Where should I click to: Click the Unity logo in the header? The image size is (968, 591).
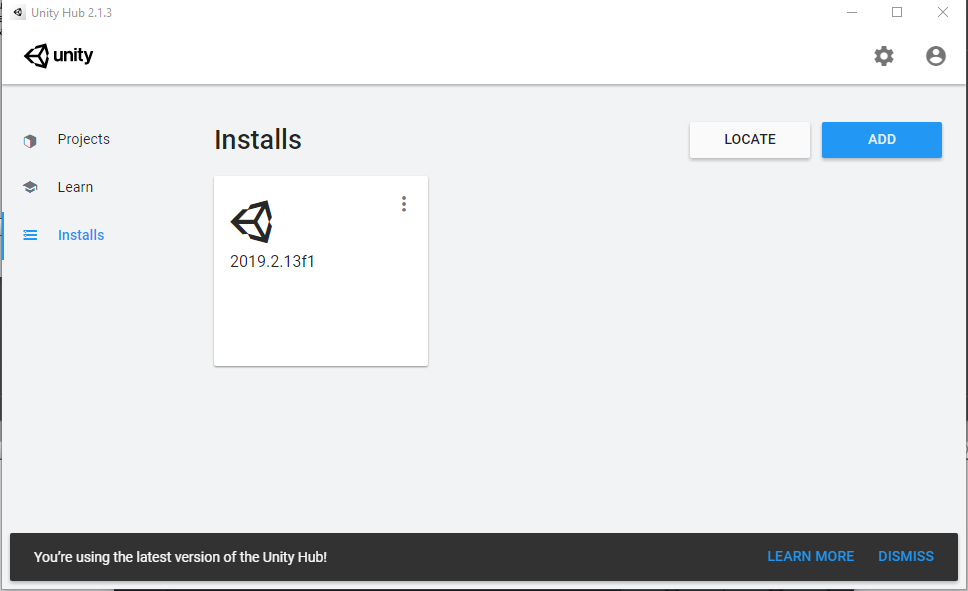pos(57,55)
